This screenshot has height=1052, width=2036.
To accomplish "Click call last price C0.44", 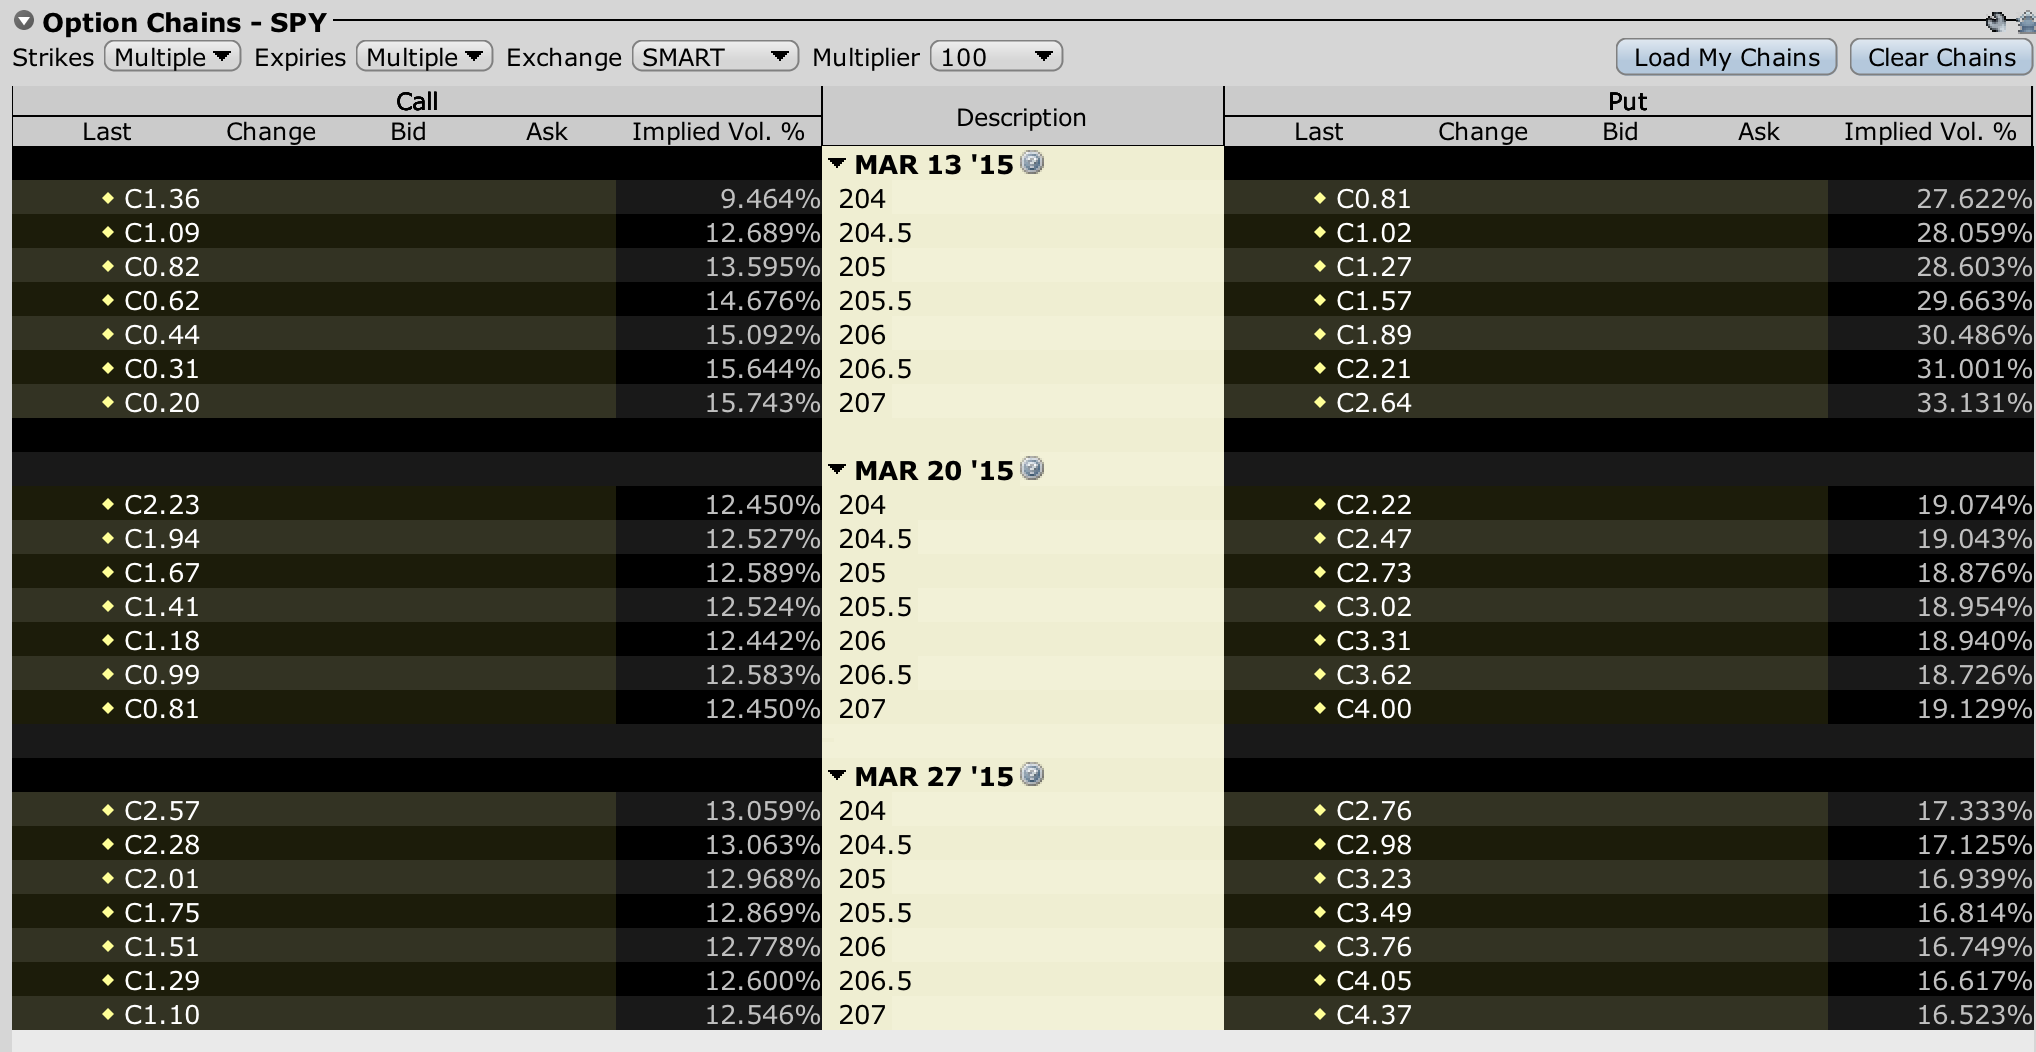I will click(162, 335).
